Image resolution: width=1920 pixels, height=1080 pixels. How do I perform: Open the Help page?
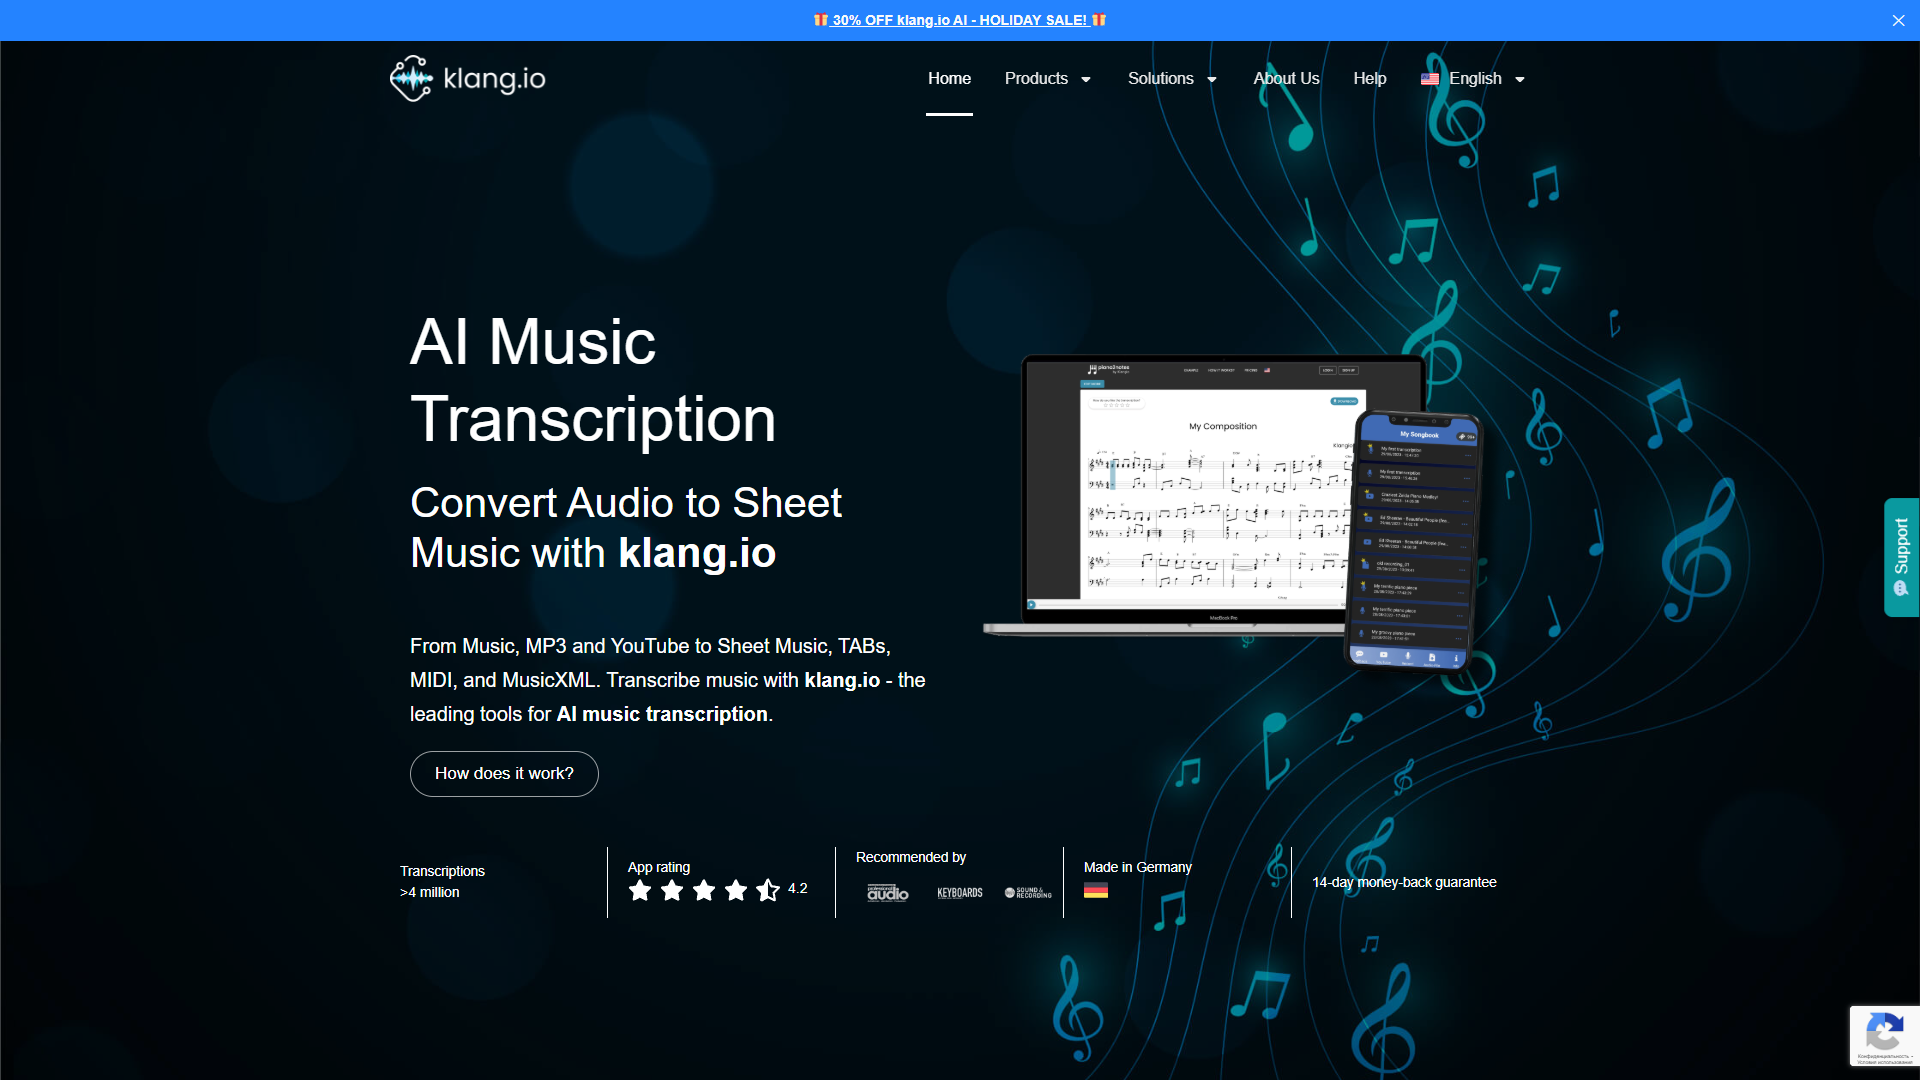pyautogui.click(x=1369, y=78)
